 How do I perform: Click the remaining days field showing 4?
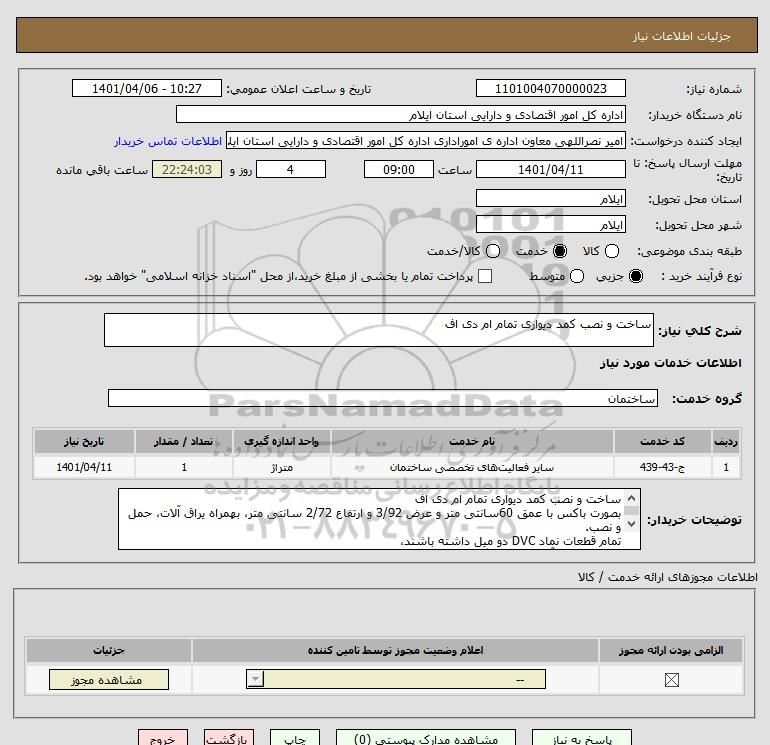[291, 169]
